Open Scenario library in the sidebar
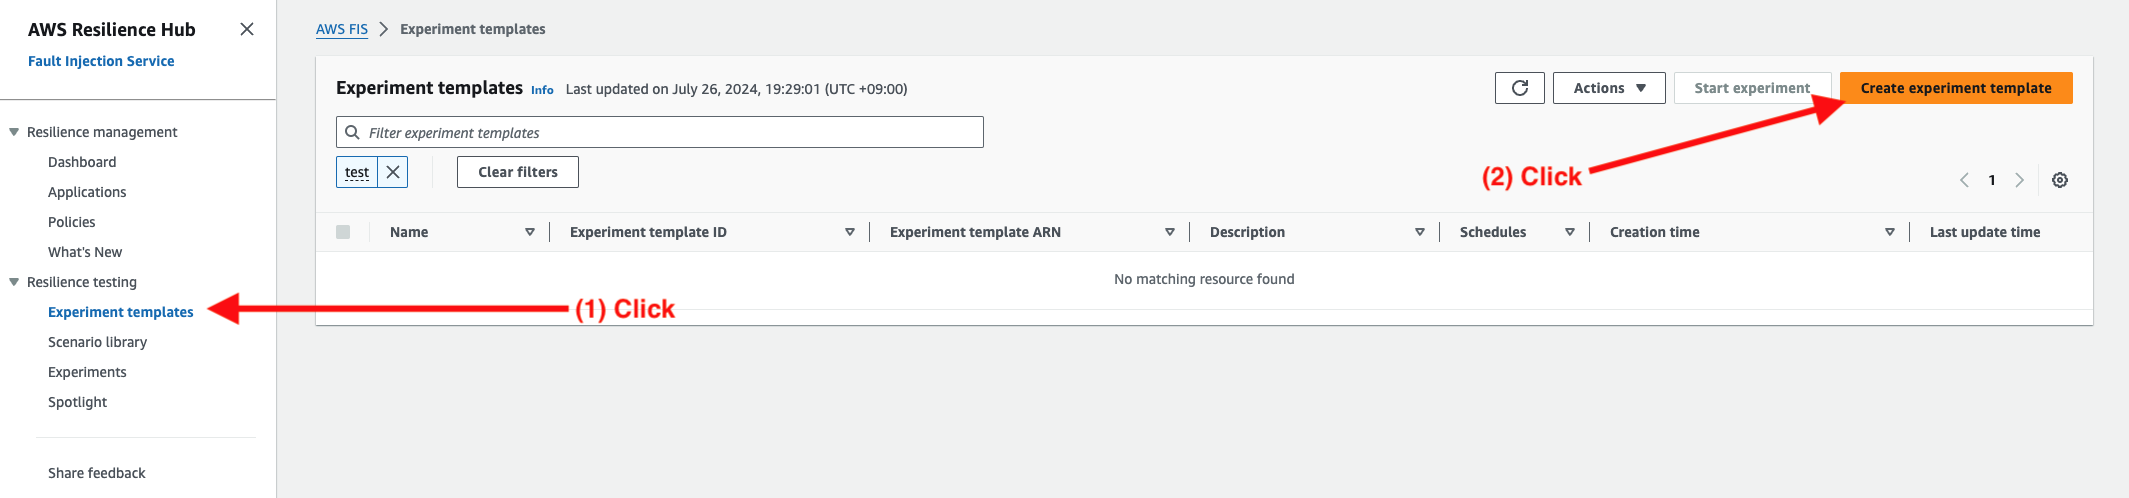This screenshot has width=2129, height=498. coord(98,342)
